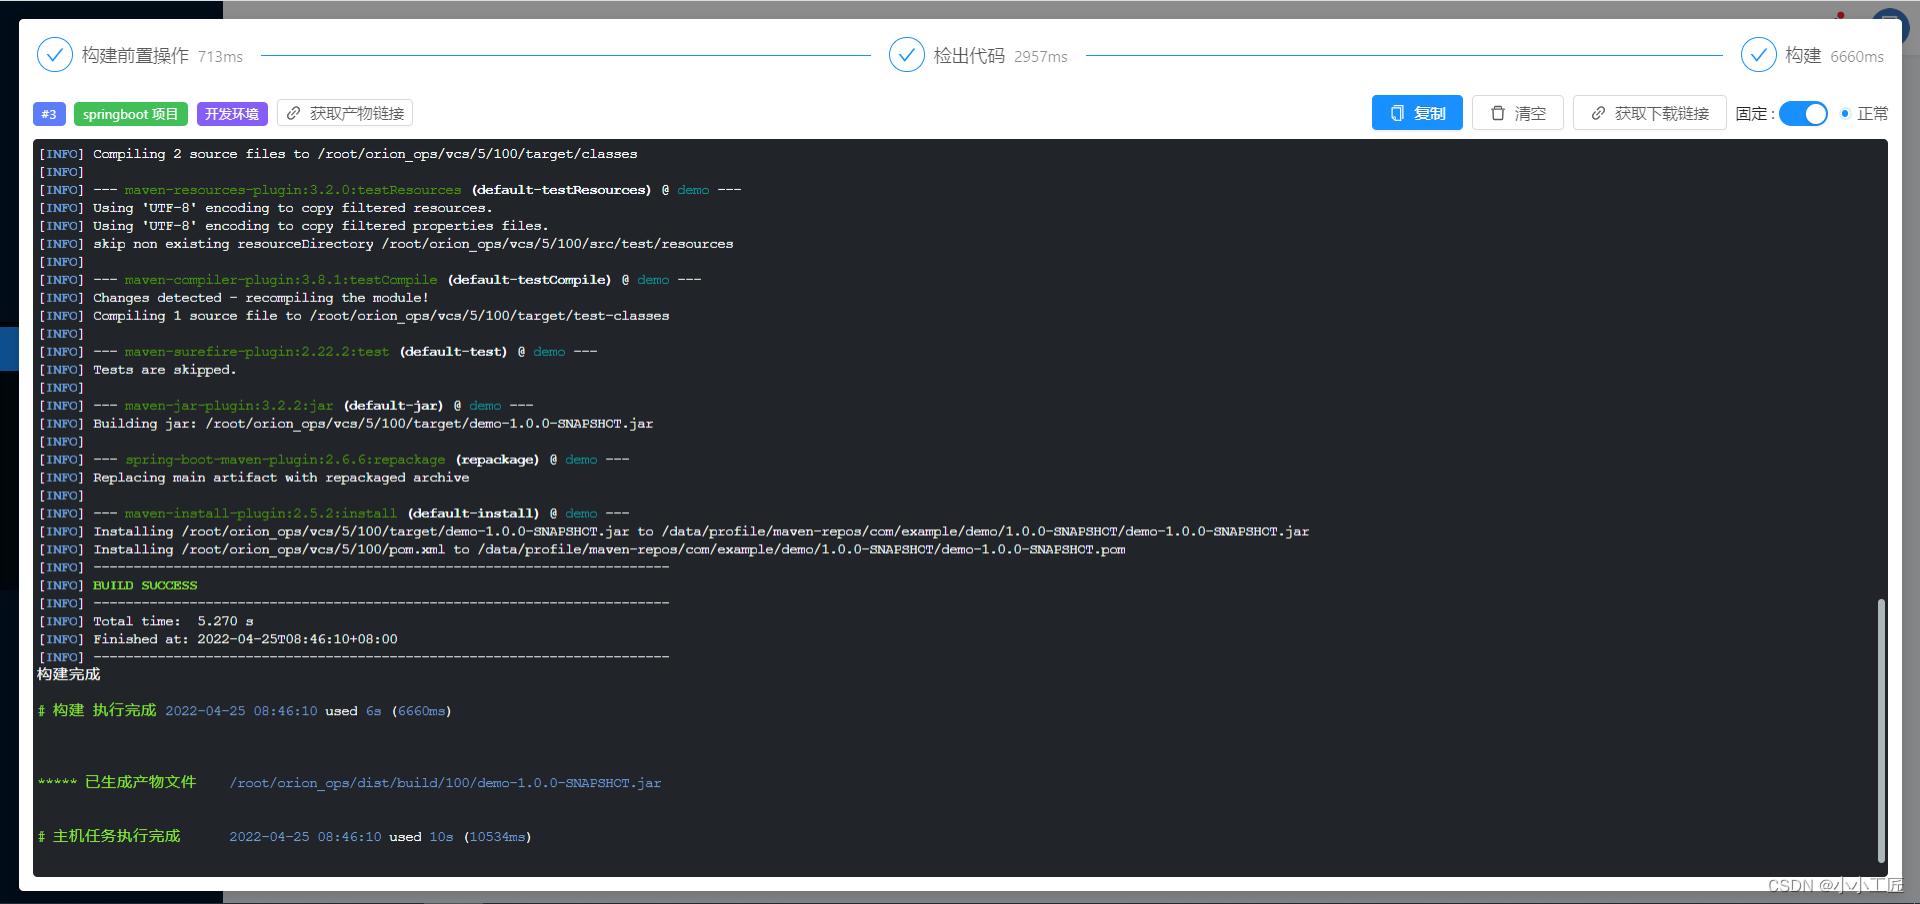Screen dimensions: 1920x904
Task: Click the chain-link icon in 获取下载链接 button
Action: [1597, 113]
